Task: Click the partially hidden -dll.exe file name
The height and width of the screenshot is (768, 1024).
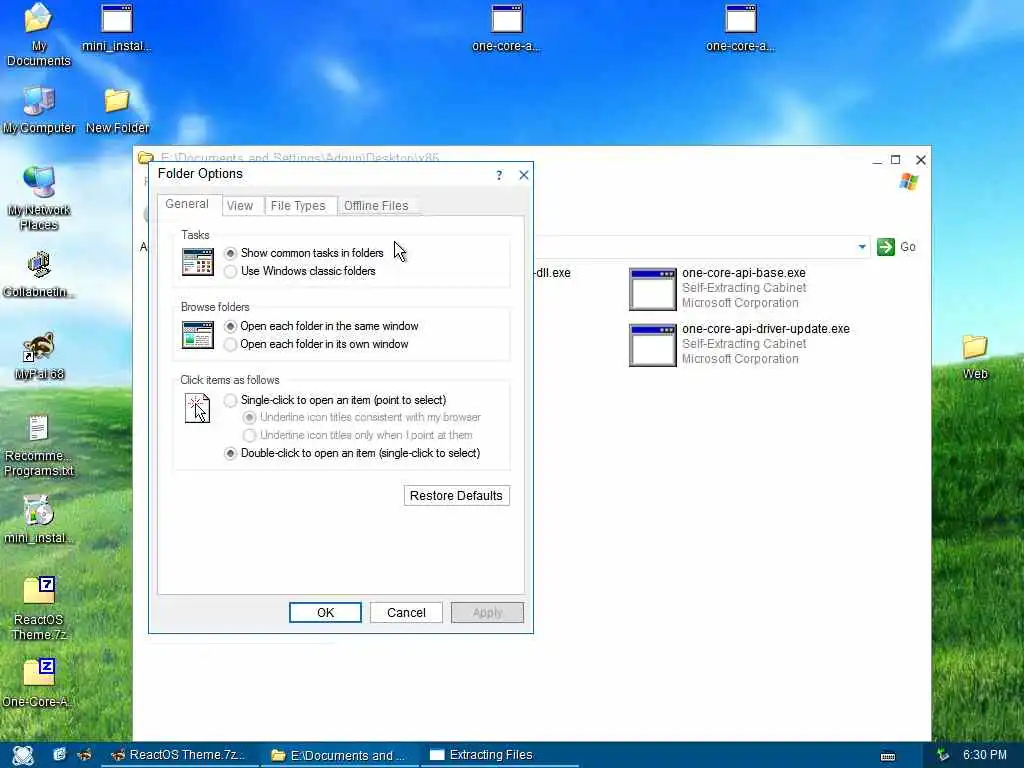Action: click(x=552, y=273)
